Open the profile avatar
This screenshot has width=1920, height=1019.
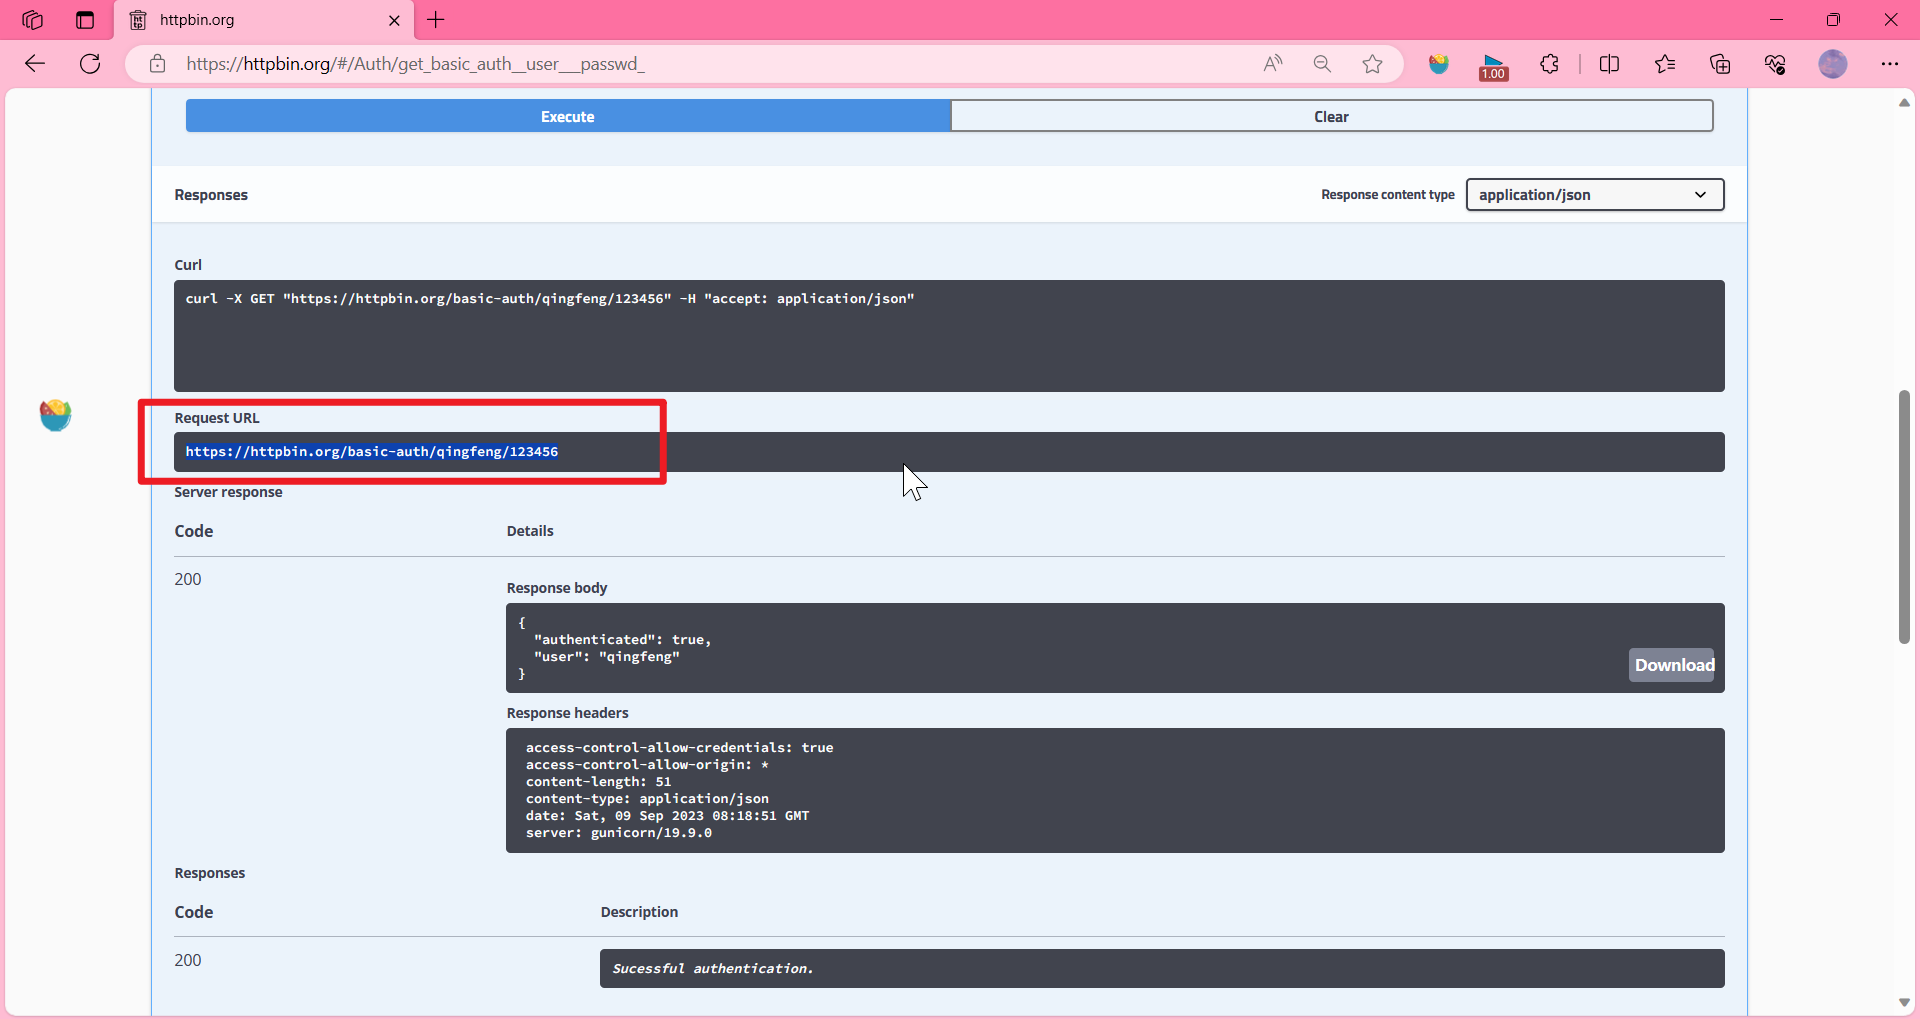[1833, 64]
